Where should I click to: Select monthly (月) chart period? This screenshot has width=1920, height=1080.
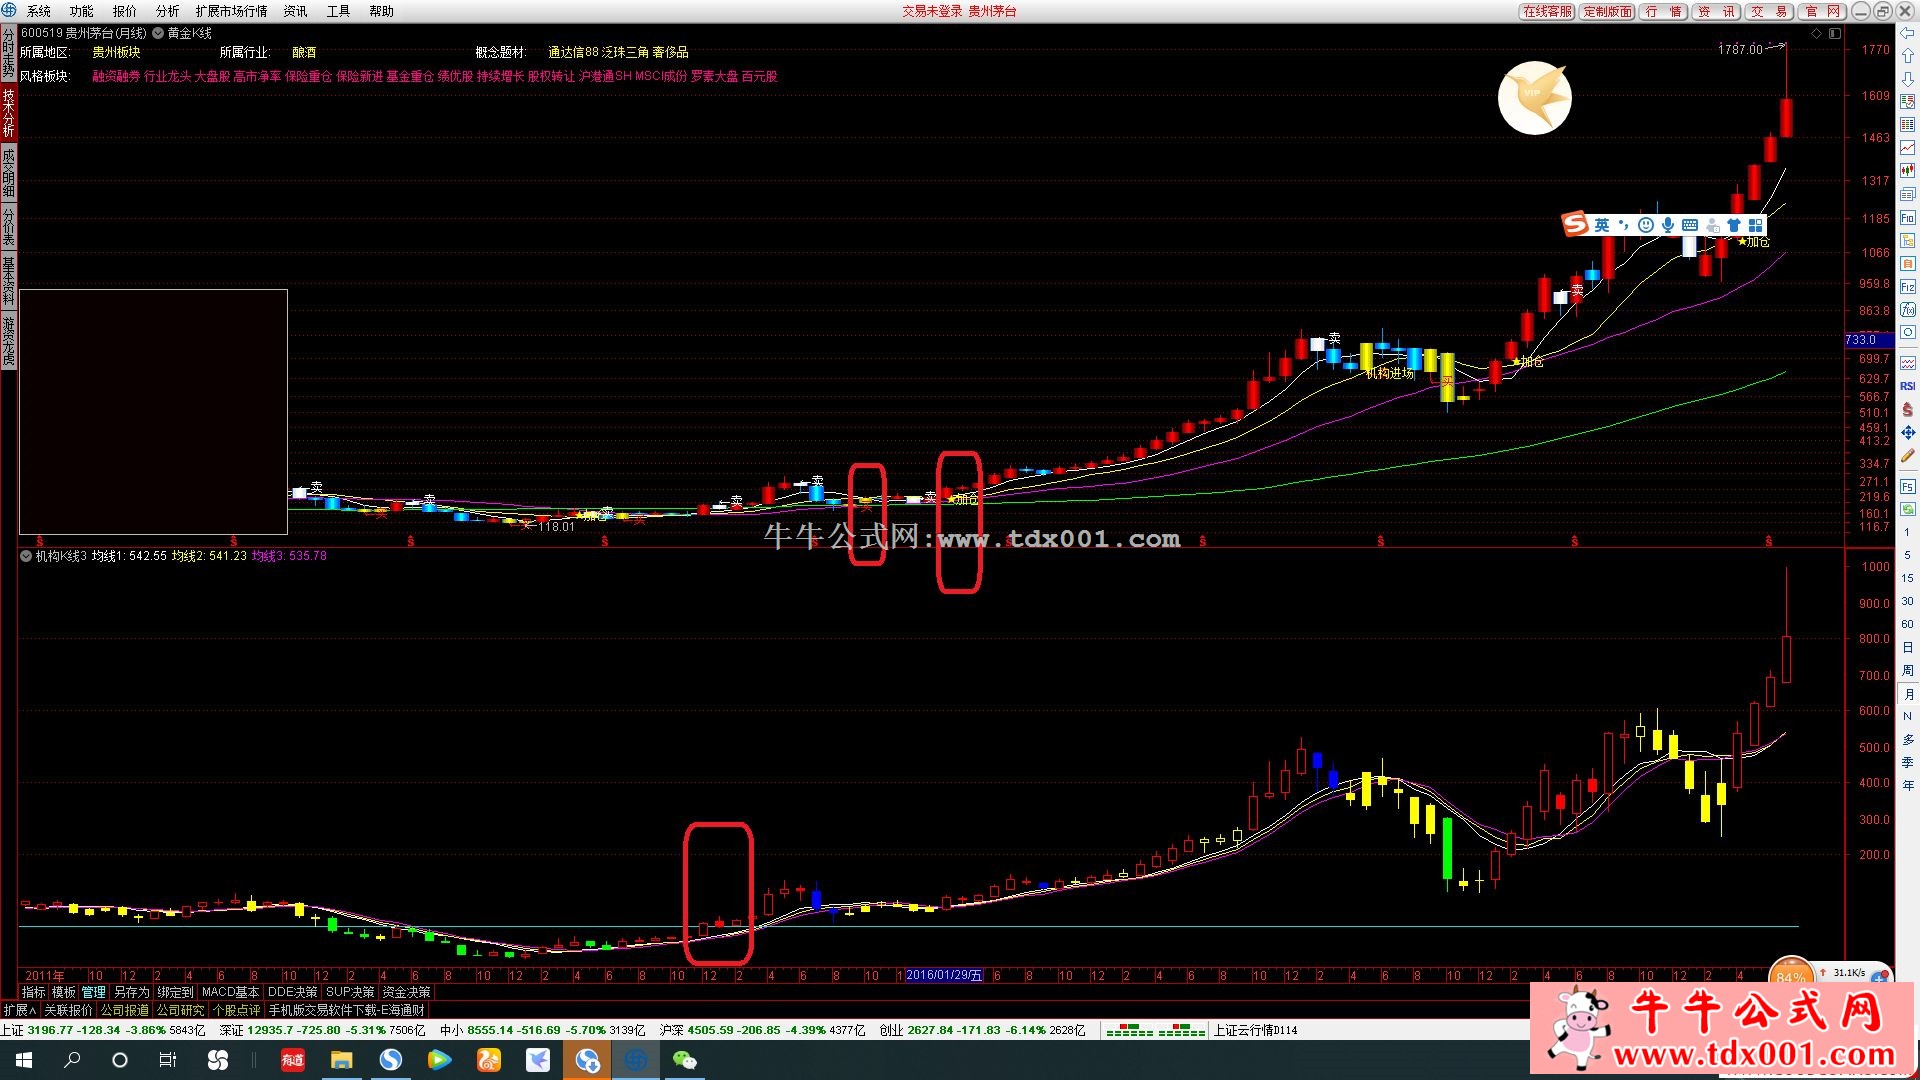[x=1908, y=694]
